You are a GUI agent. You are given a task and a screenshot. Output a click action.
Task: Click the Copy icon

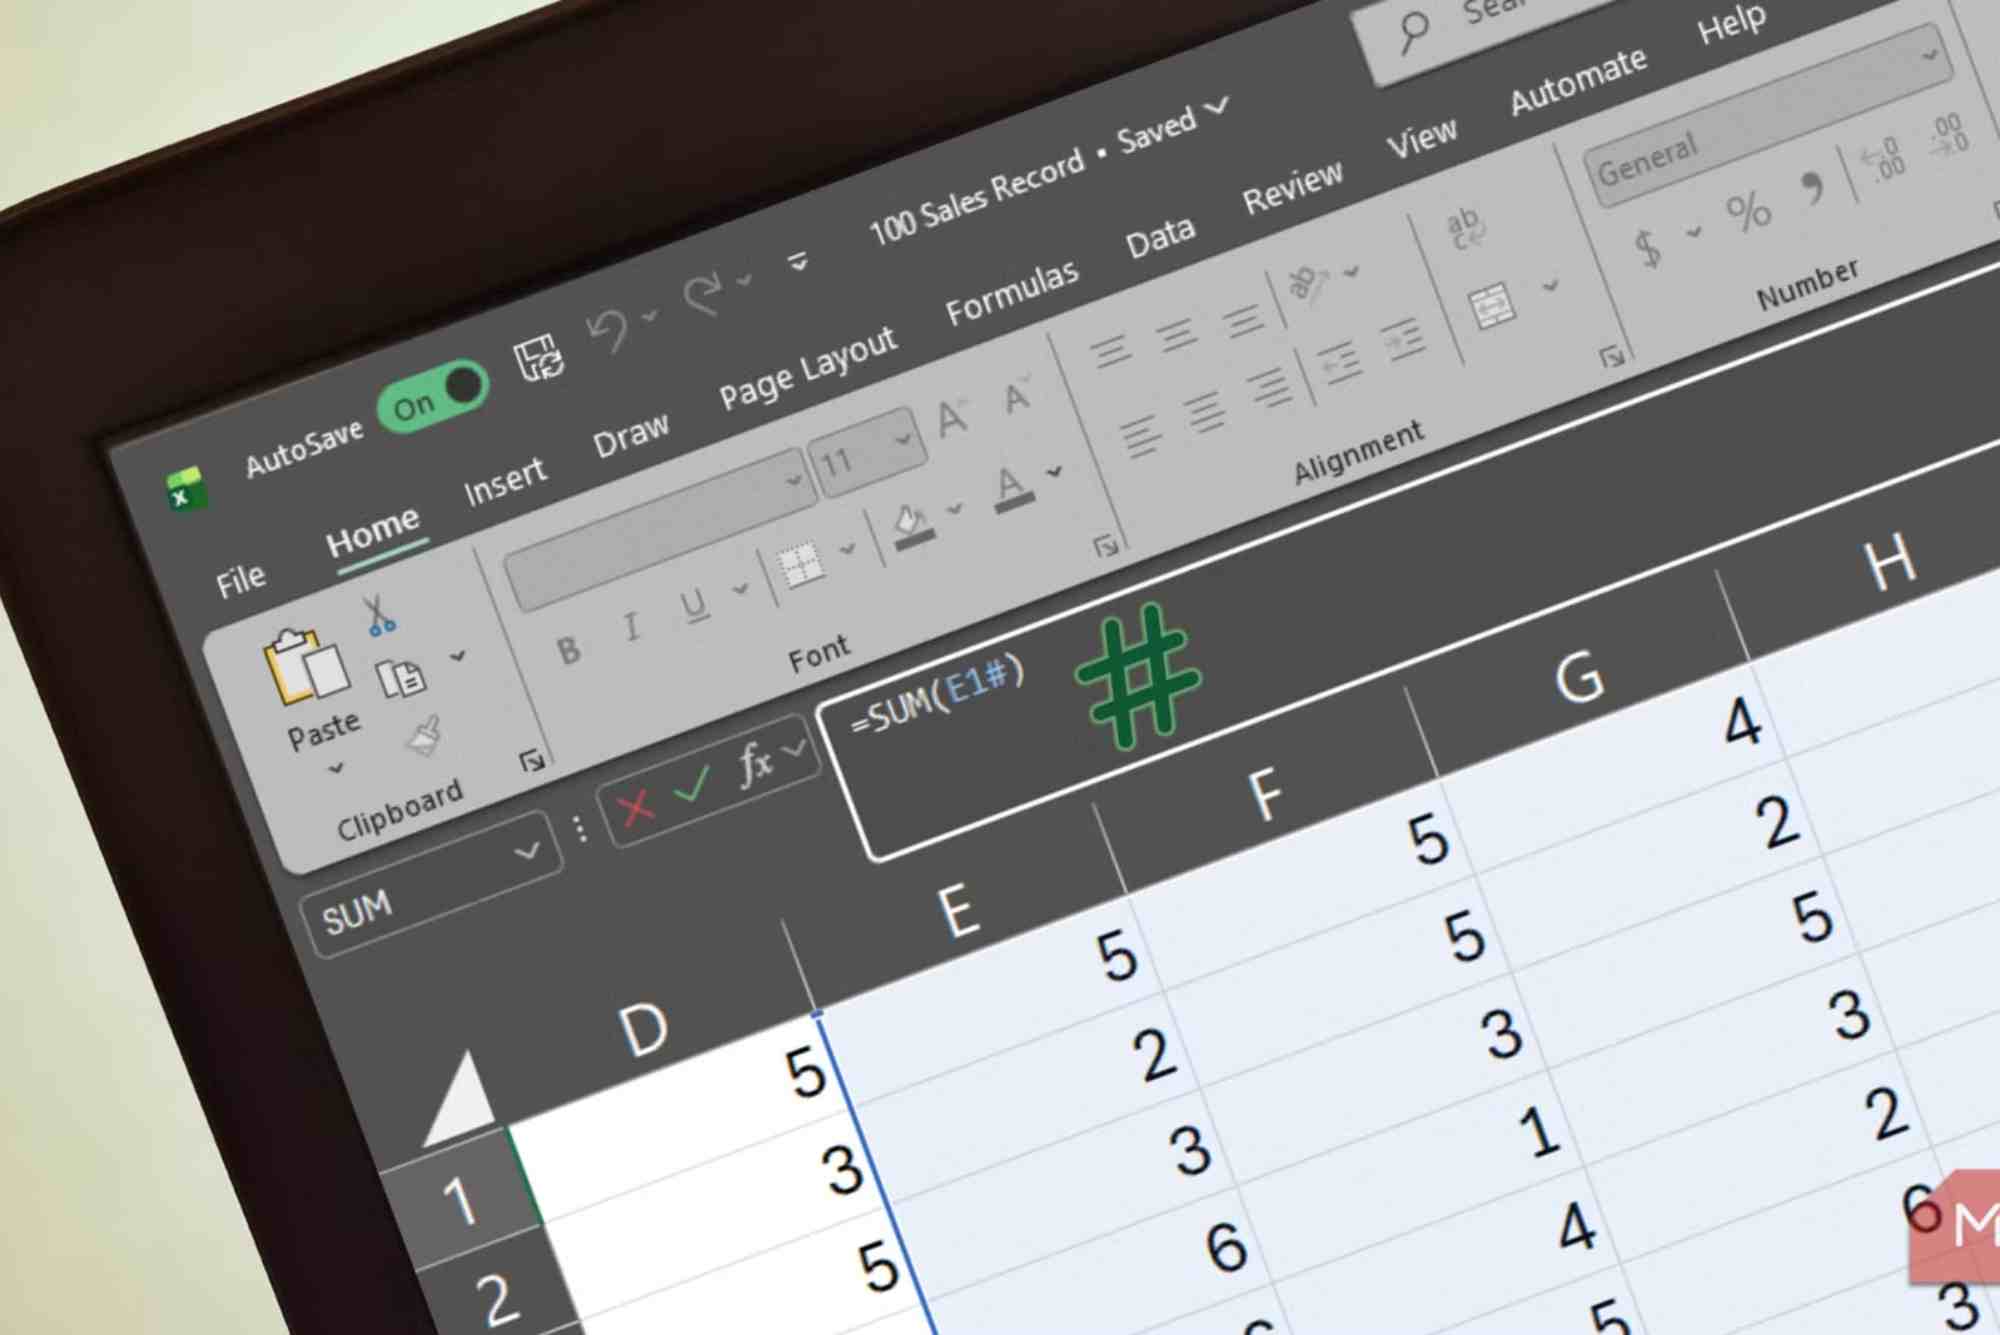pyautogui.click(x=400, y=678)
